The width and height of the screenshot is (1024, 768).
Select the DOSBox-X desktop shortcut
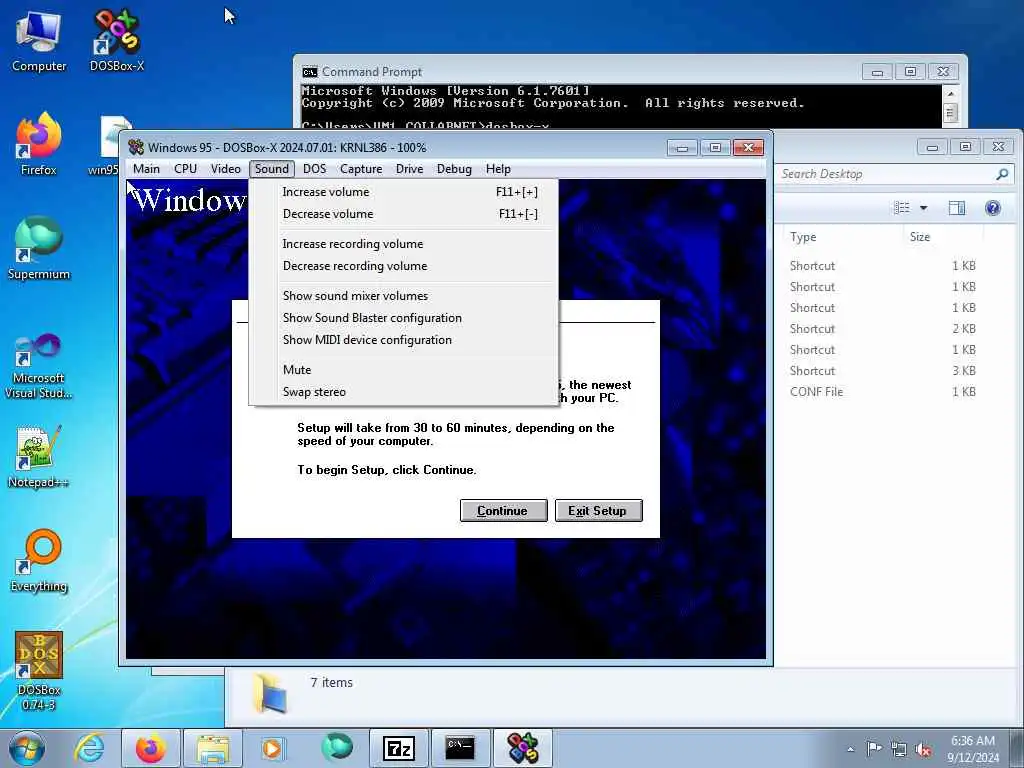[117, 41]
